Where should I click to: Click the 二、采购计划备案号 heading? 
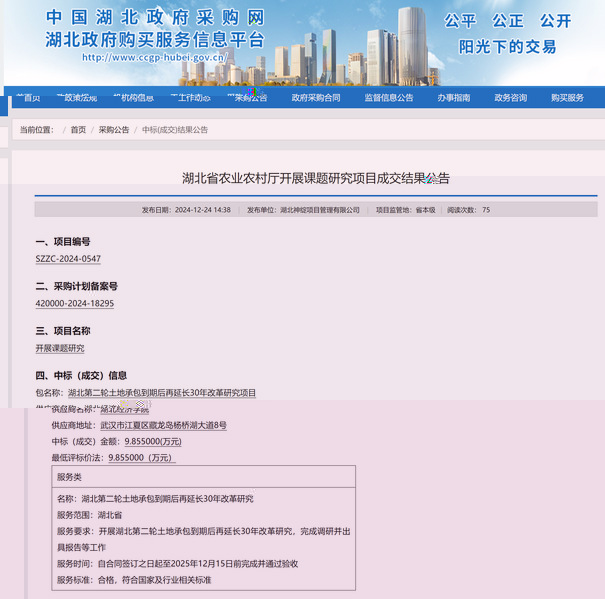point(76,286)
